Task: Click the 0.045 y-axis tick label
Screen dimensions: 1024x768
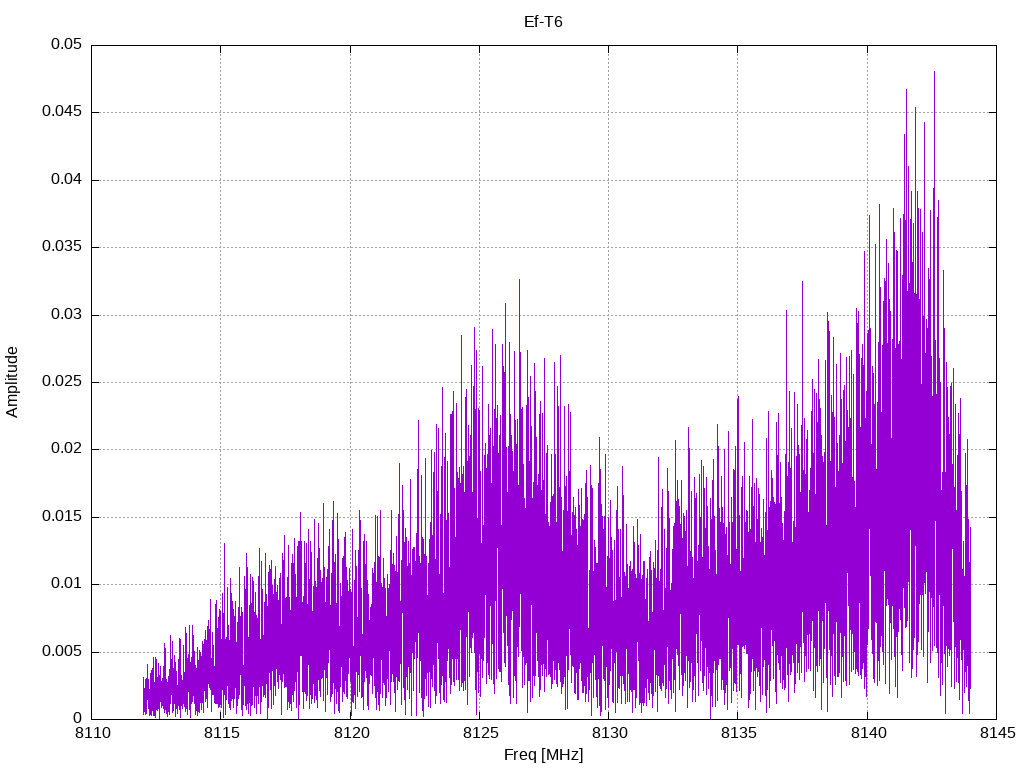Action: pos(62,112)
